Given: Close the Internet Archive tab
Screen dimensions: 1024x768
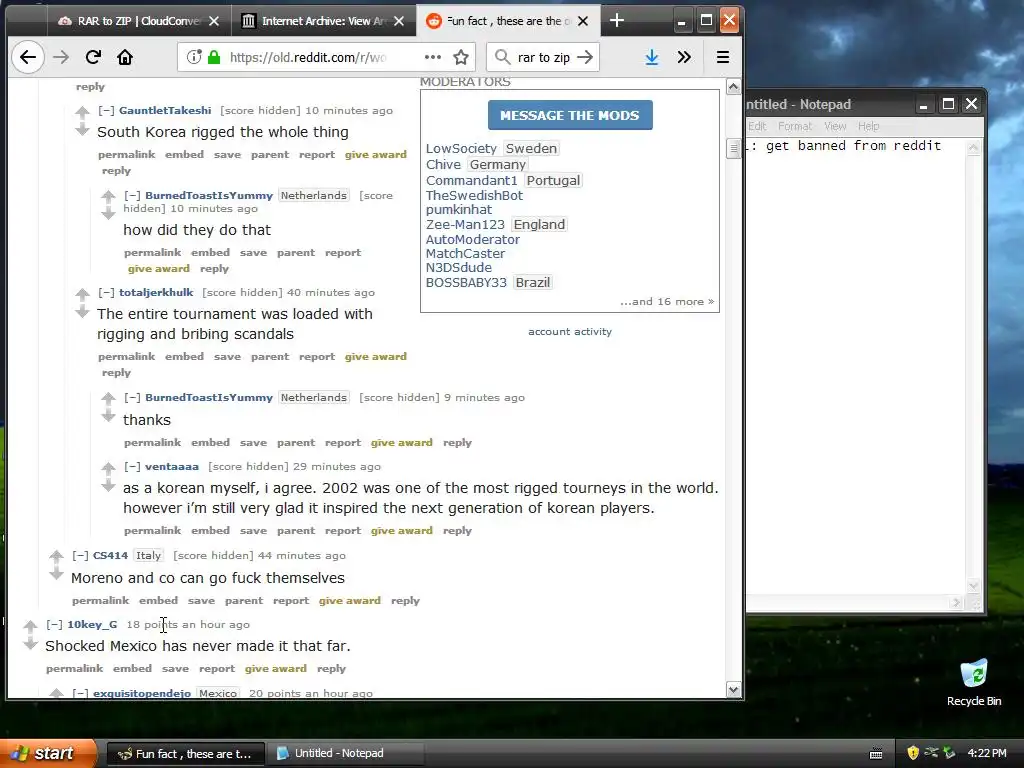Looking at the screenshot, I should [x=399, y=21].
